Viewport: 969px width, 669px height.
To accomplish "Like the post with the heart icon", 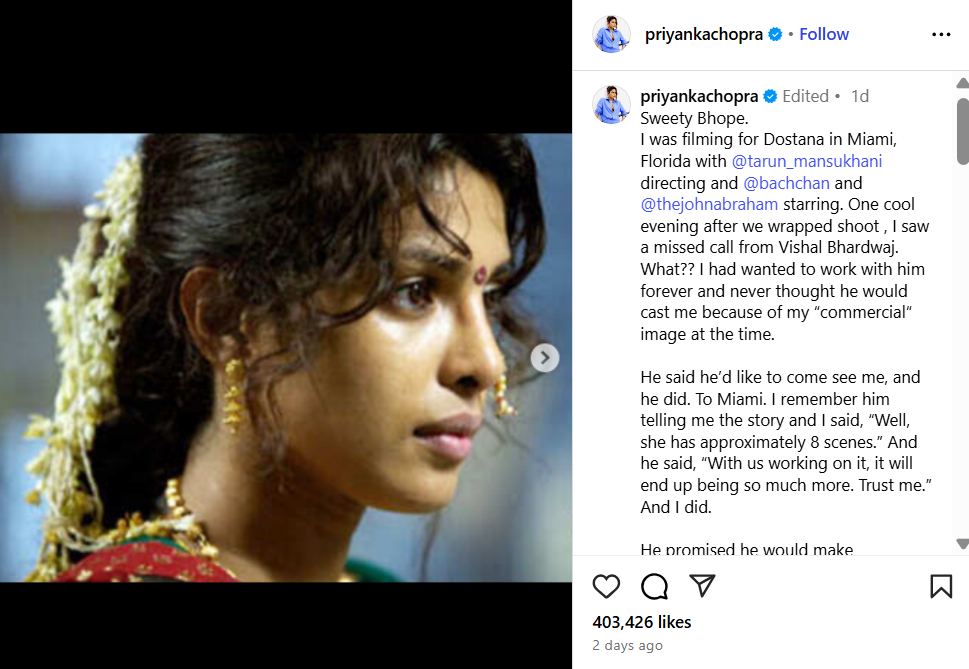I will (606, 586).
